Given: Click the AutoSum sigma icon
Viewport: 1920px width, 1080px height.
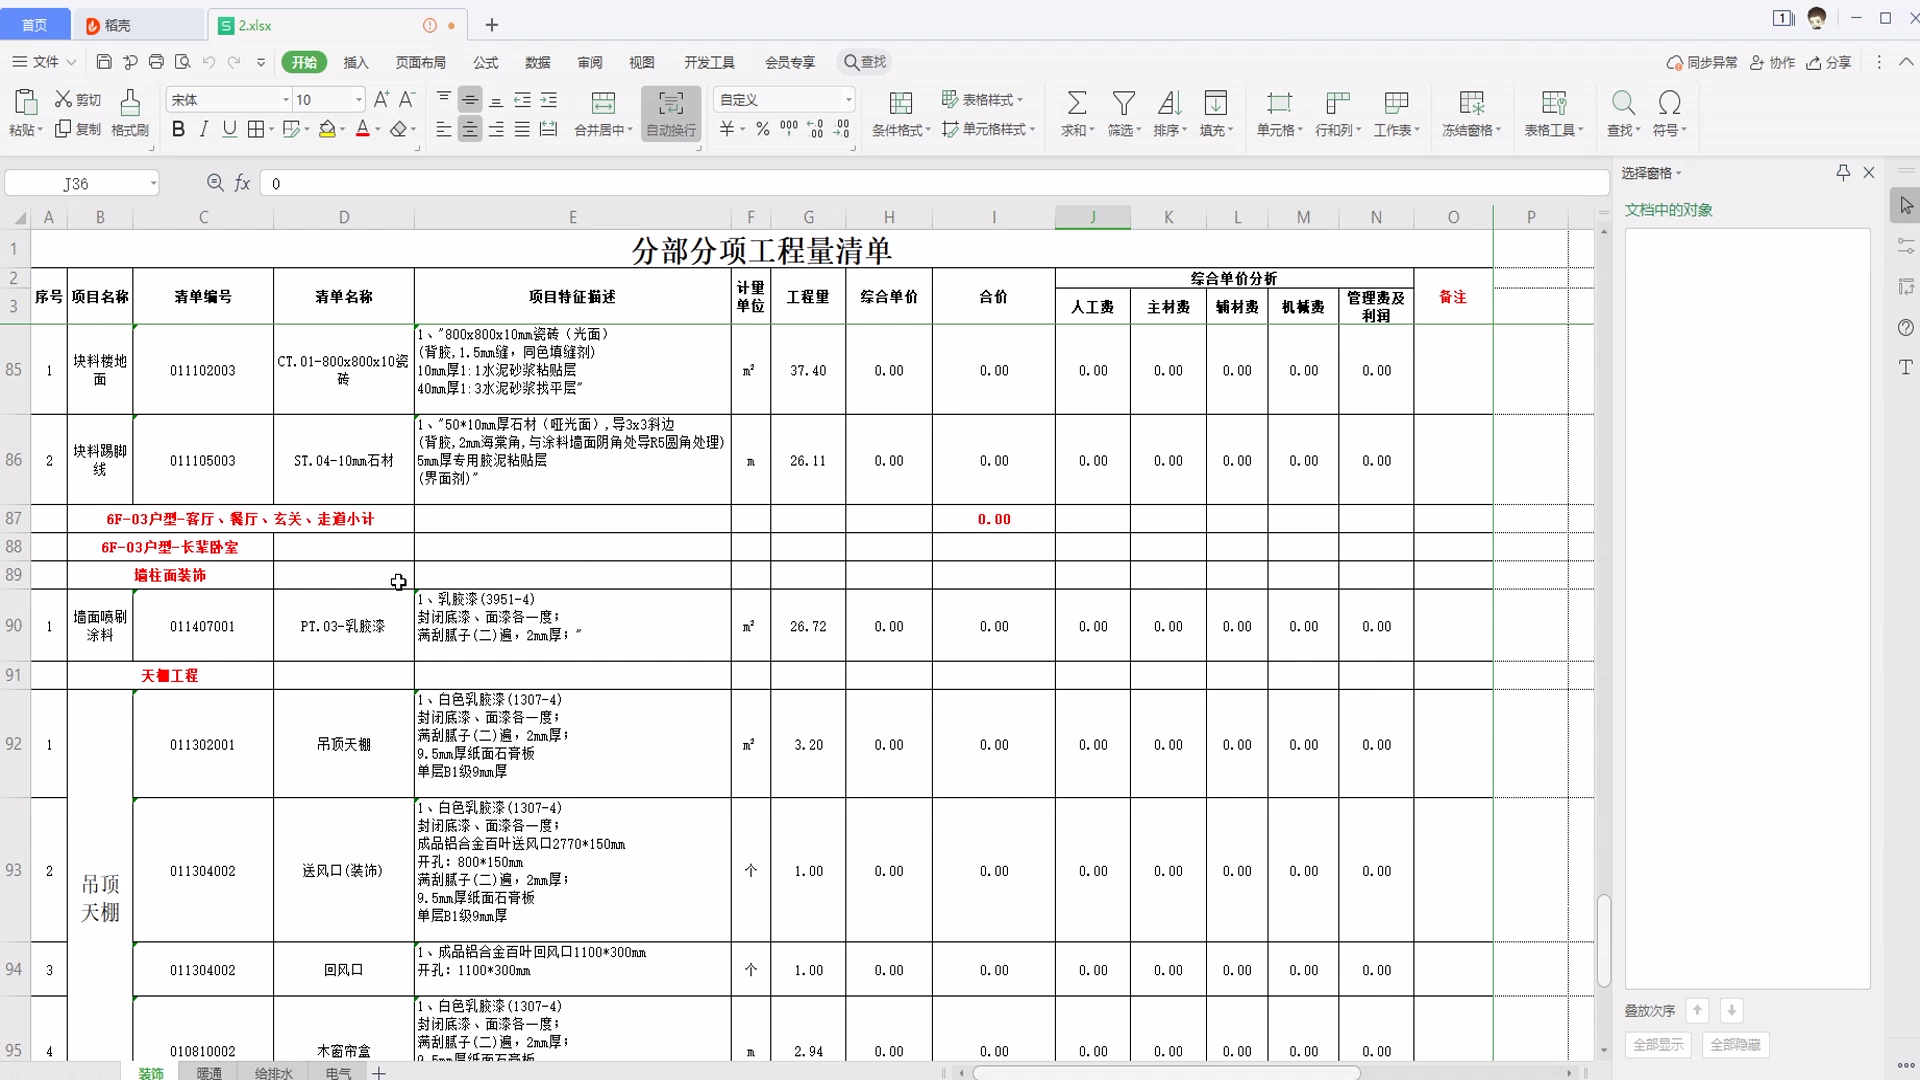Looking at the screenshot, I should [1076, 103].
